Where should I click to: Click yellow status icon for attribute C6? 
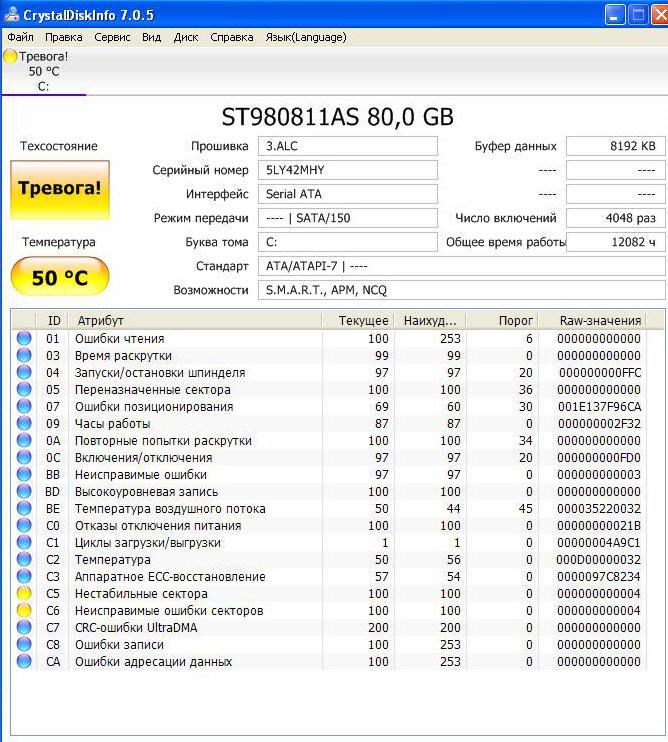click(24, 611)
